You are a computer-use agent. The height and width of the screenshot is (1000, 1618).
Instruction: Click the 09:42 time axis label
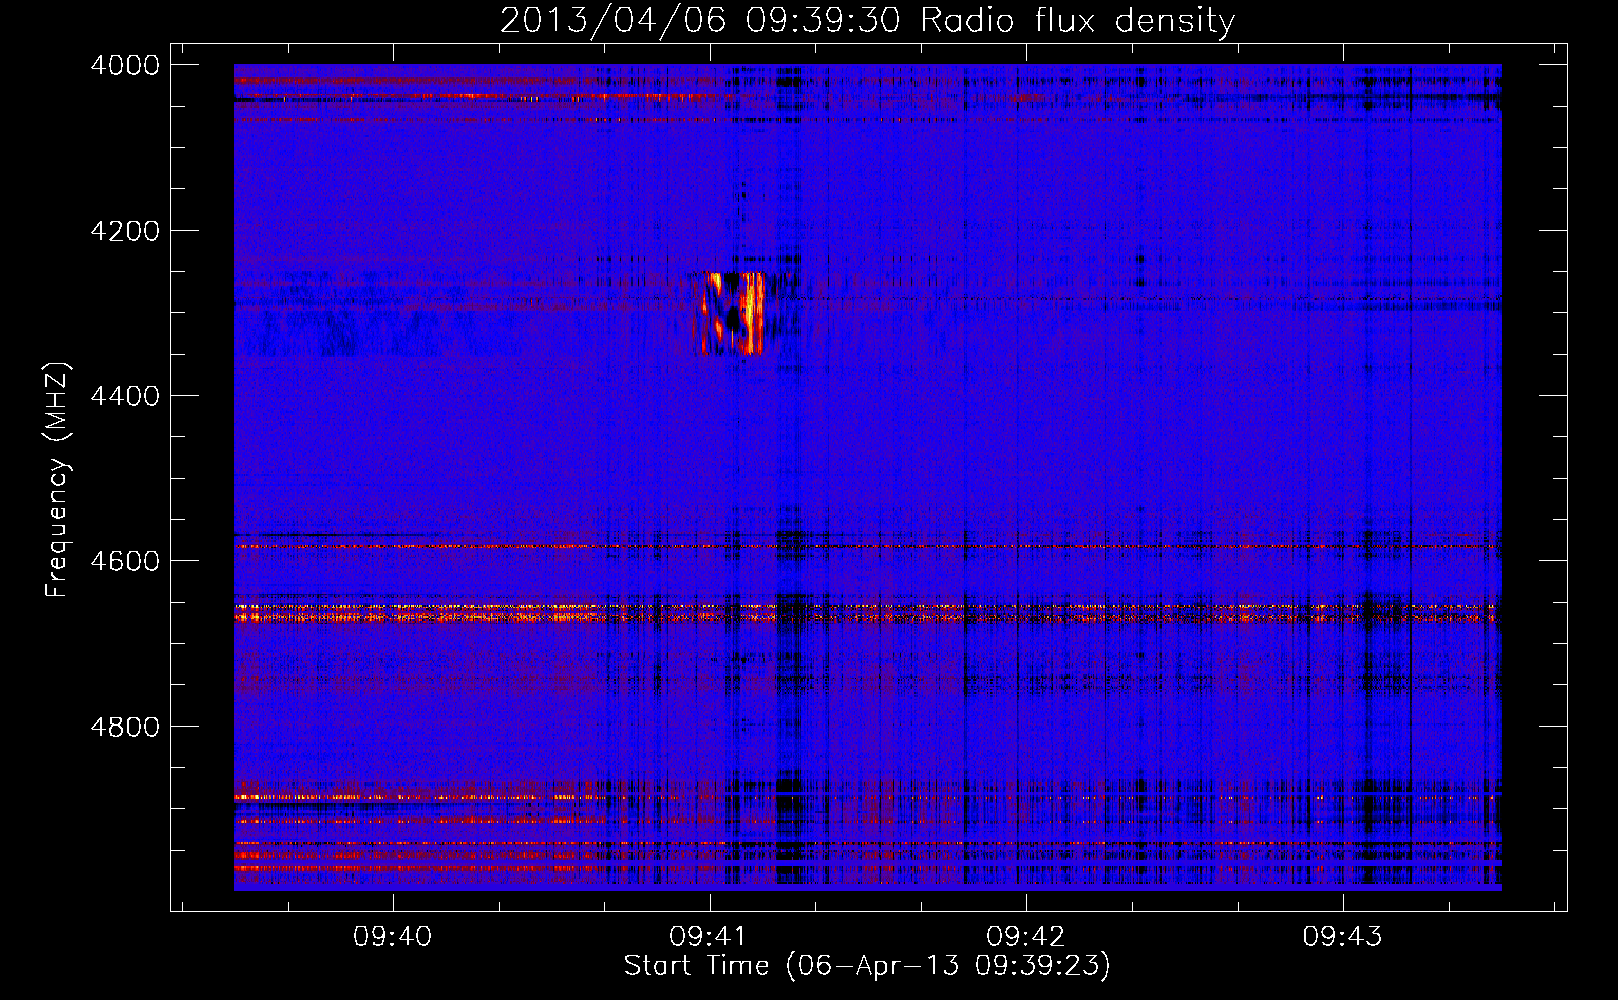point(1026,936)
